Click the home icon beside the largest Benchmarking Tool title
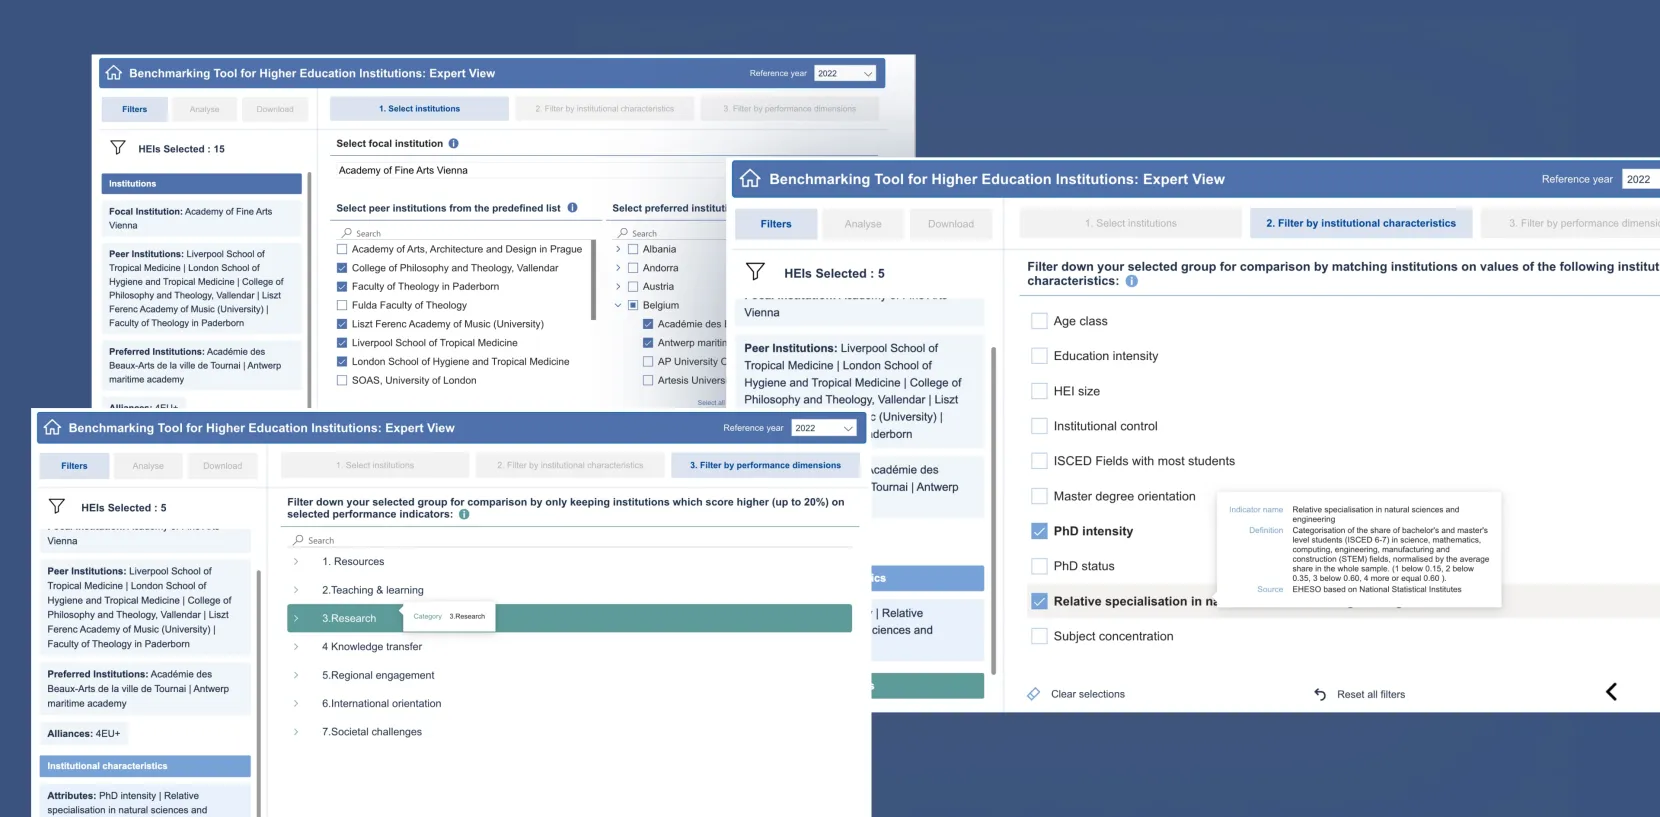Image resolution: width=1660 pixels, height=817 pixels. 750,179
